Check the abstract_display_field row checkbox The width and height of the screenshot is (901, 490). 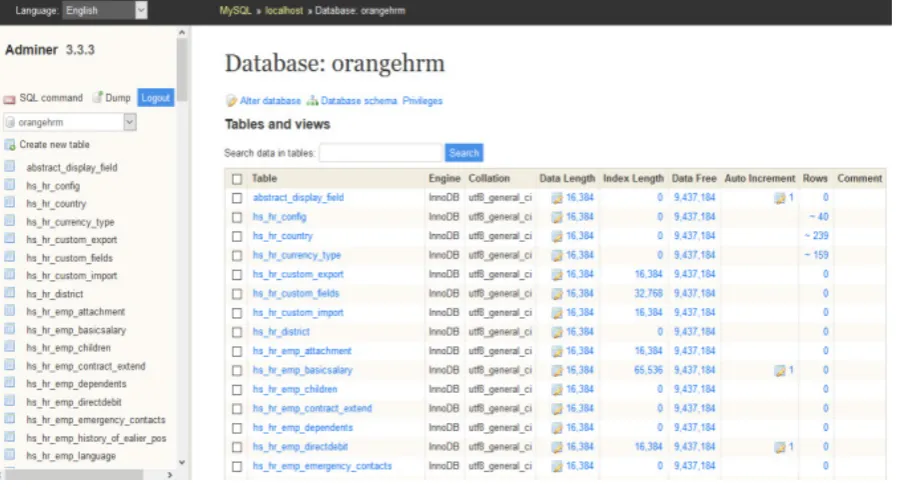237,198
